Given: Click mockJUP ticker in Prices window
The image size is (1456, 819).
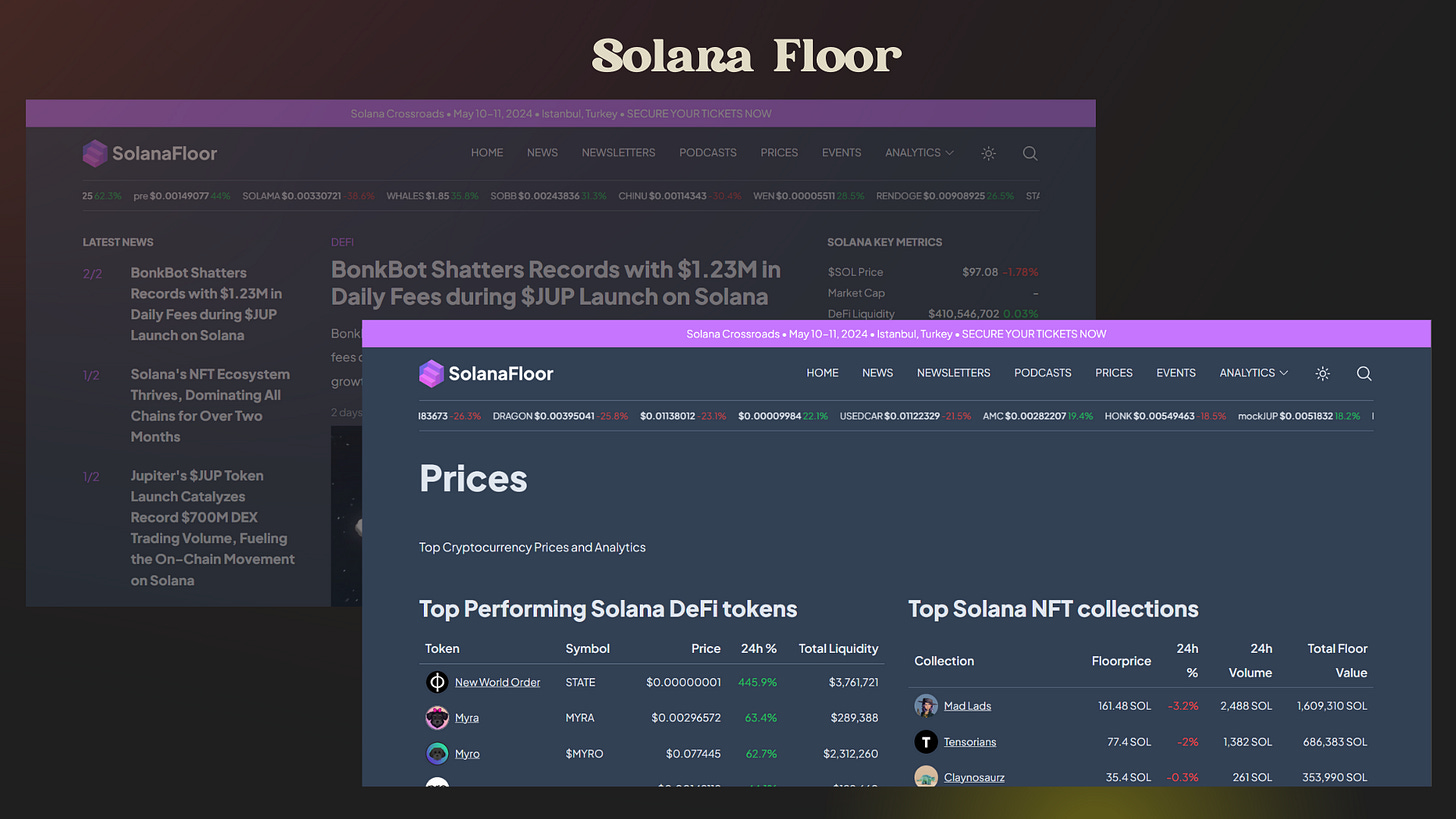Looking at the screenshot, I should (1299, 416).
